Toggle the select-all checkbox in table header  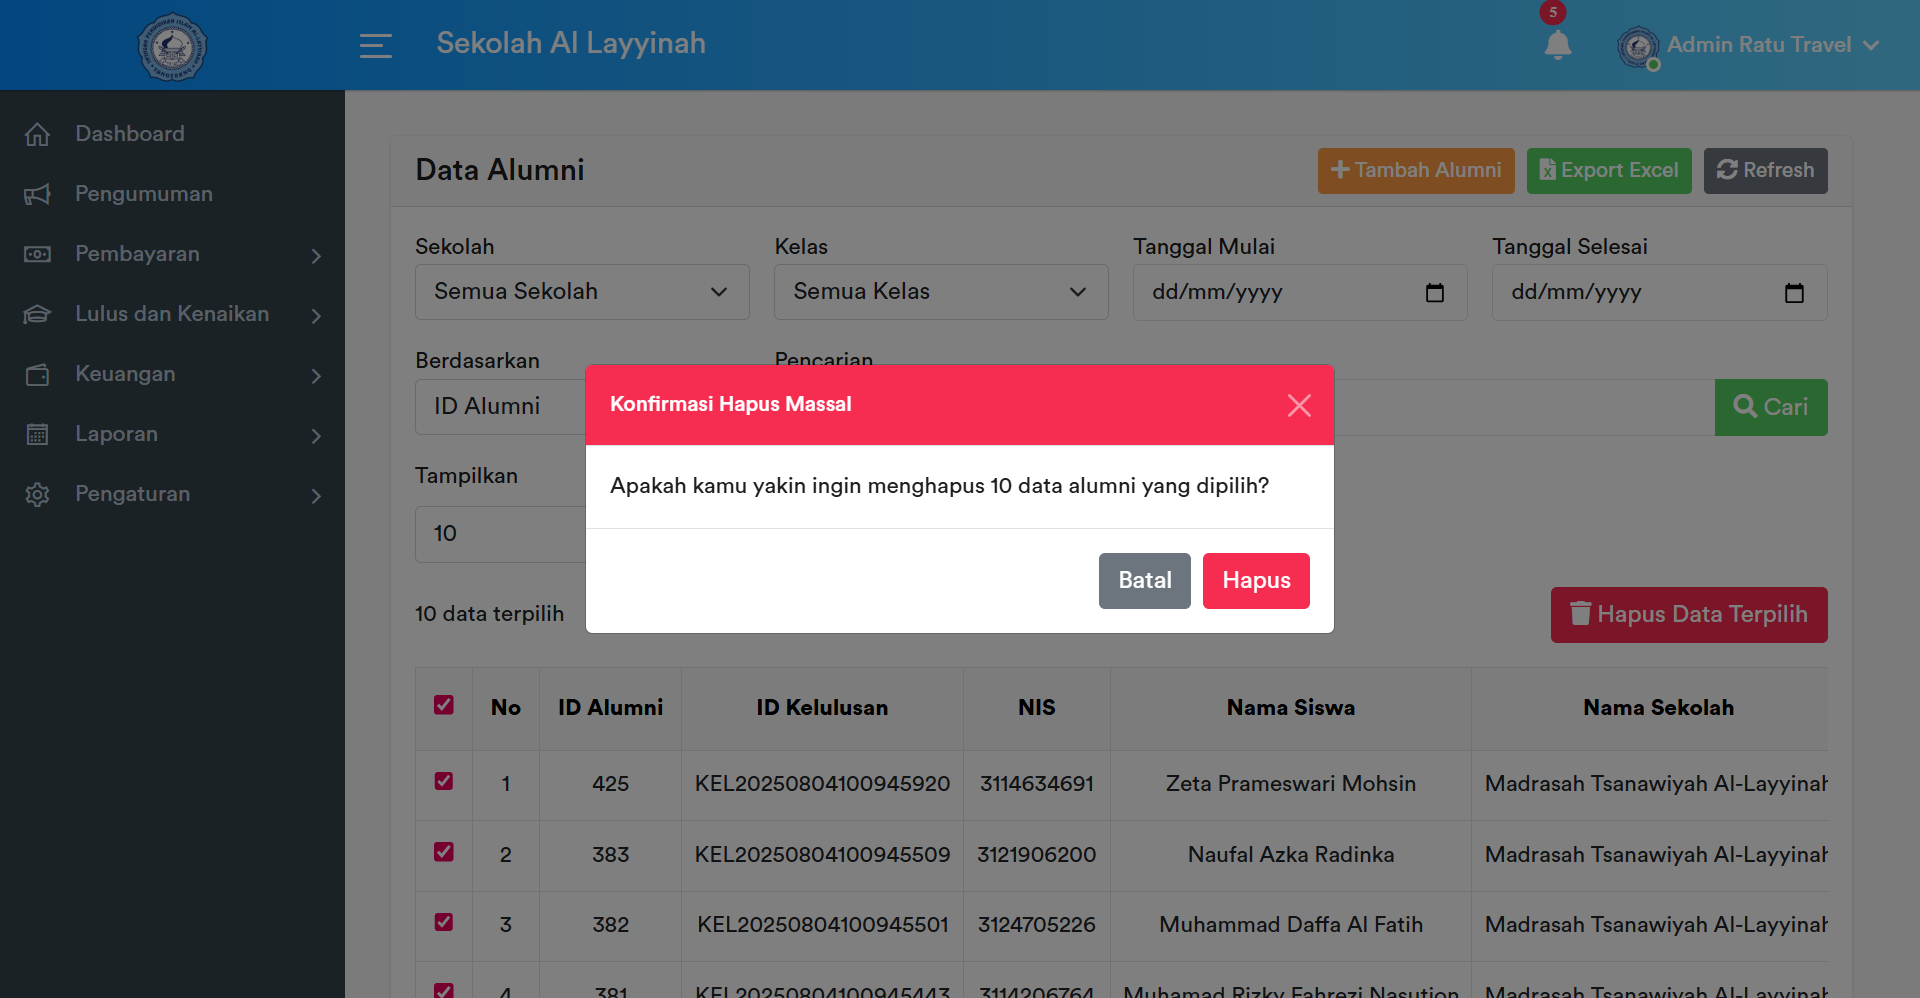tap(444, 705)
